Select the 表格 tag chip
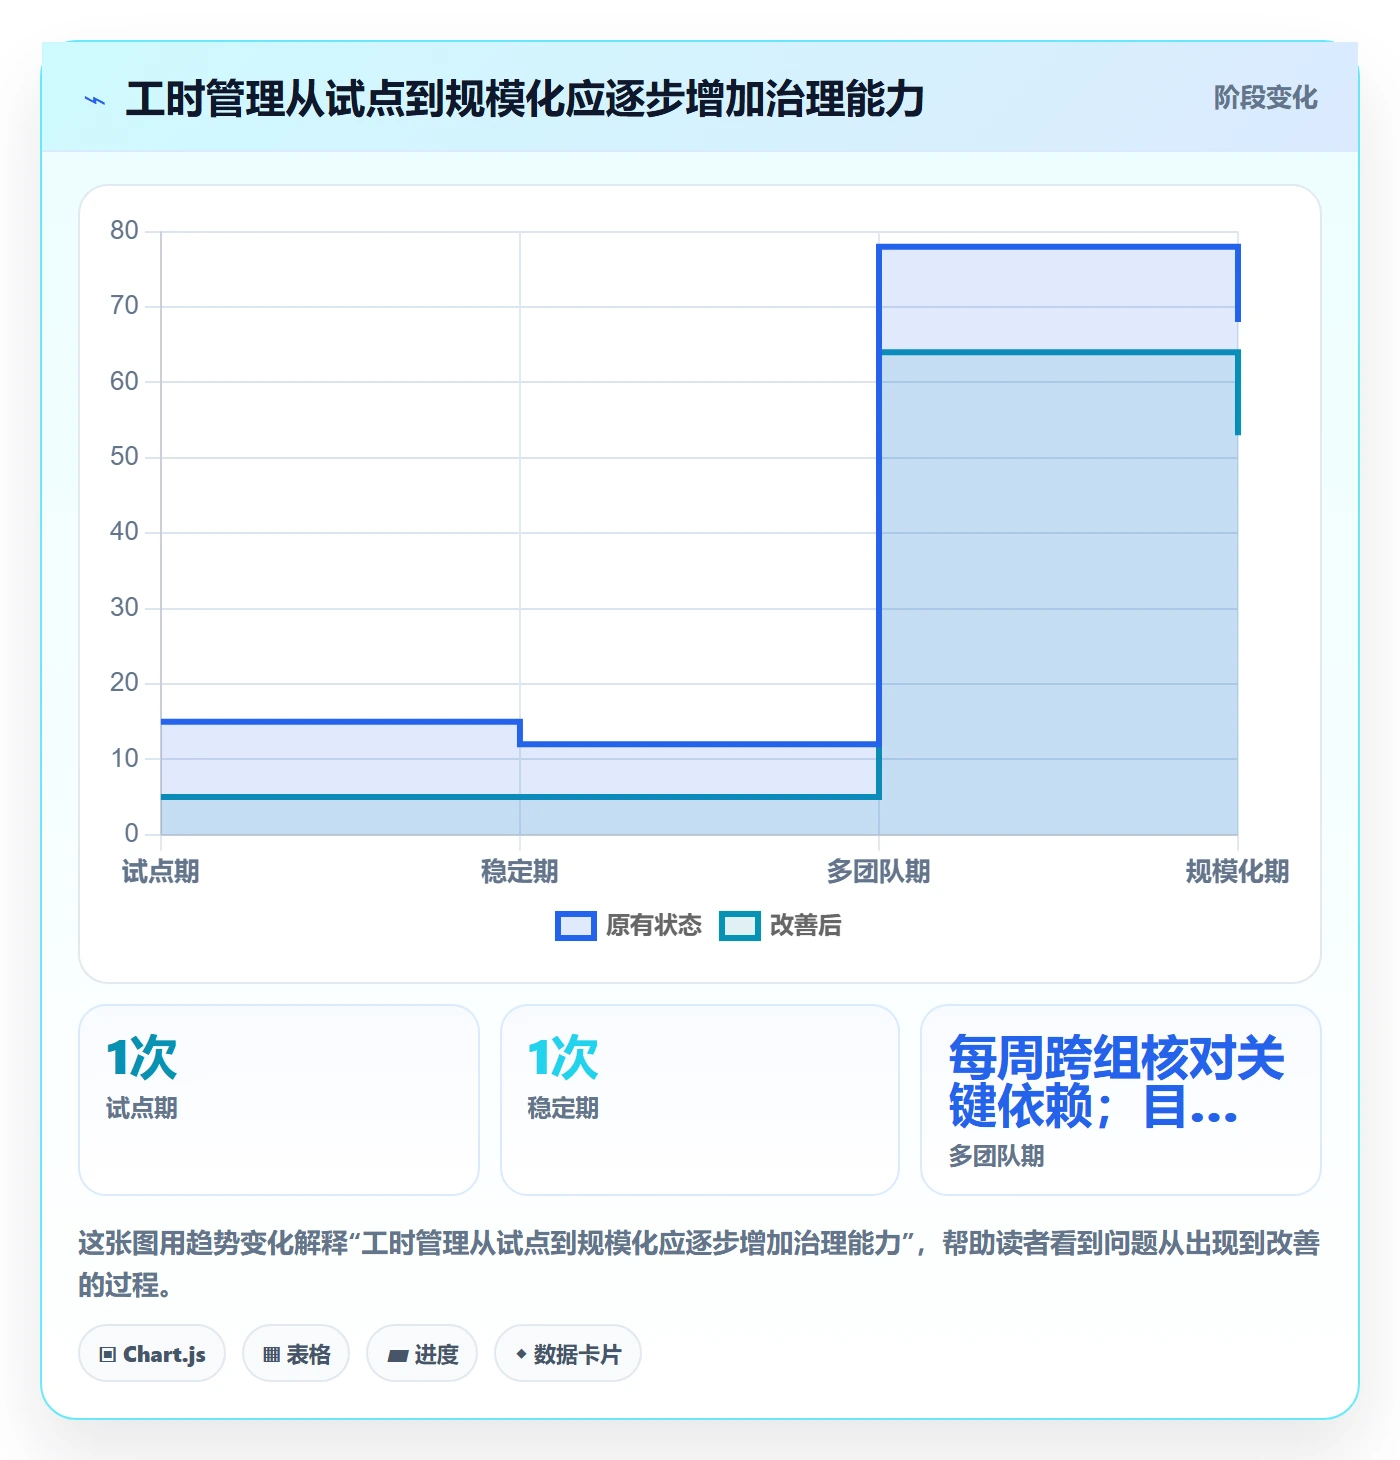This screenshot has width=1400, height=1460. [x=296, y=1354]
